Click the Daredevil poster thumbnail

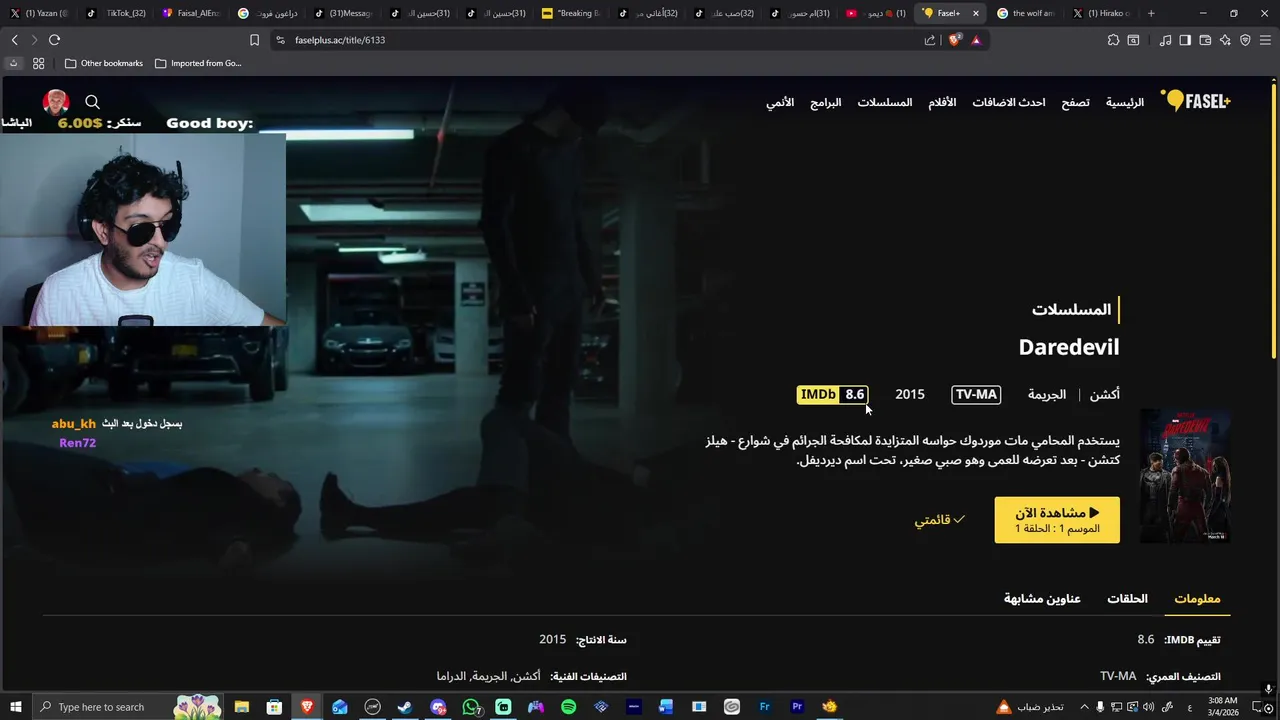click(1185, 475)
